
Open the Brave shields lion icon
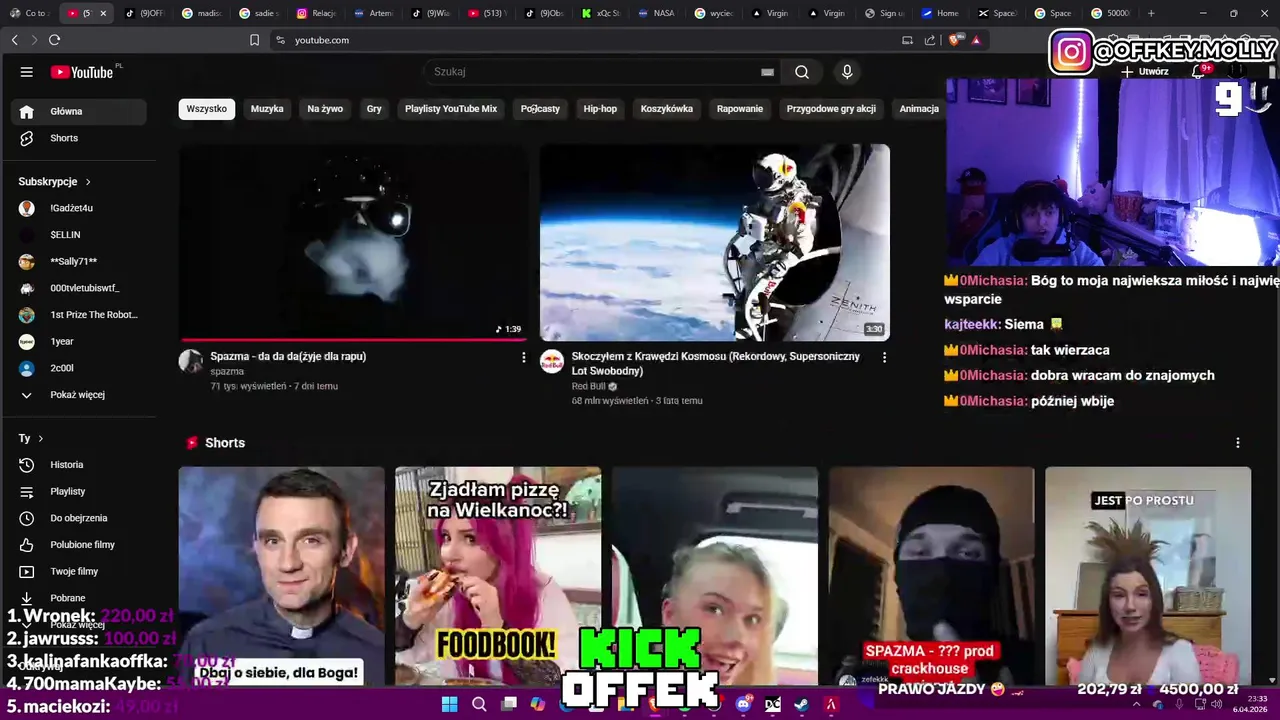(x=954, y=40)
